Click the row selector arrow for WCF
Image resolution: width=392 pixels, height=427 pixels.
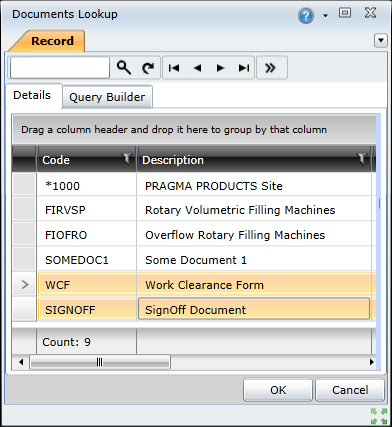tap(24, 285)
